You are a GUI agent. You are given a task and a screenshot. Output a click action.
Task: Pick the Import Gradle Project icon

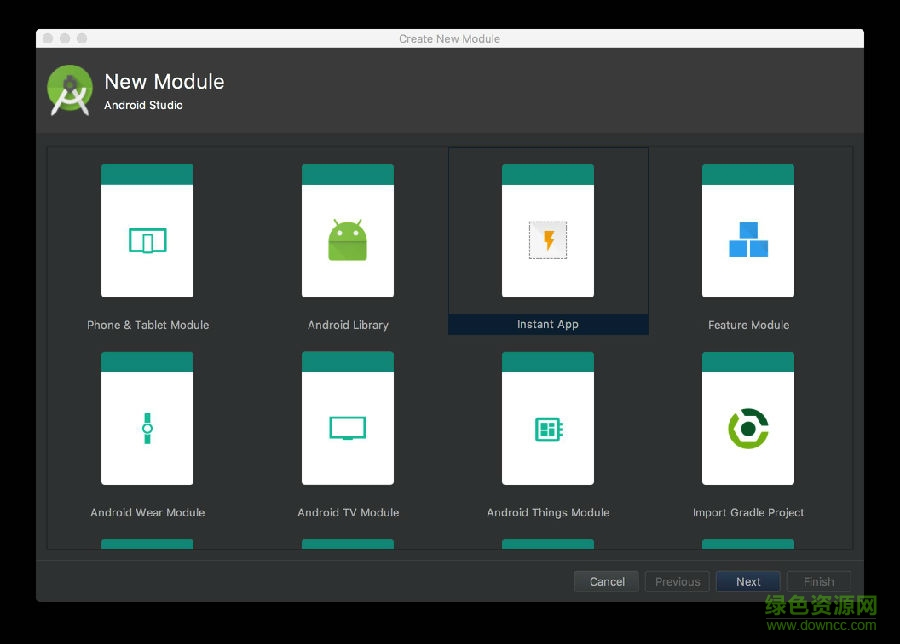click(748, 429)
